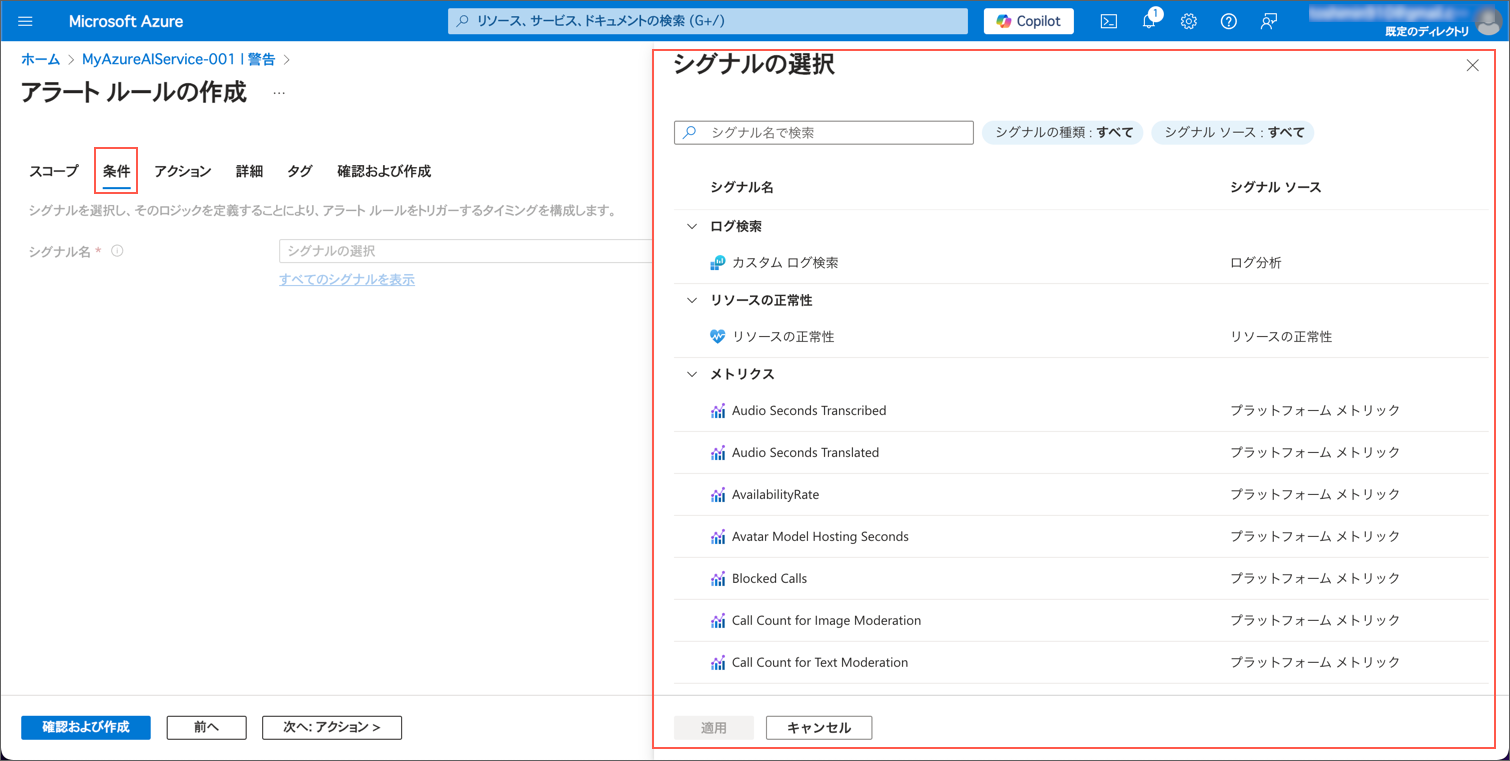1510x761 pixels.
Task: Switch to the スコープ tab
Action: (53, 171)
